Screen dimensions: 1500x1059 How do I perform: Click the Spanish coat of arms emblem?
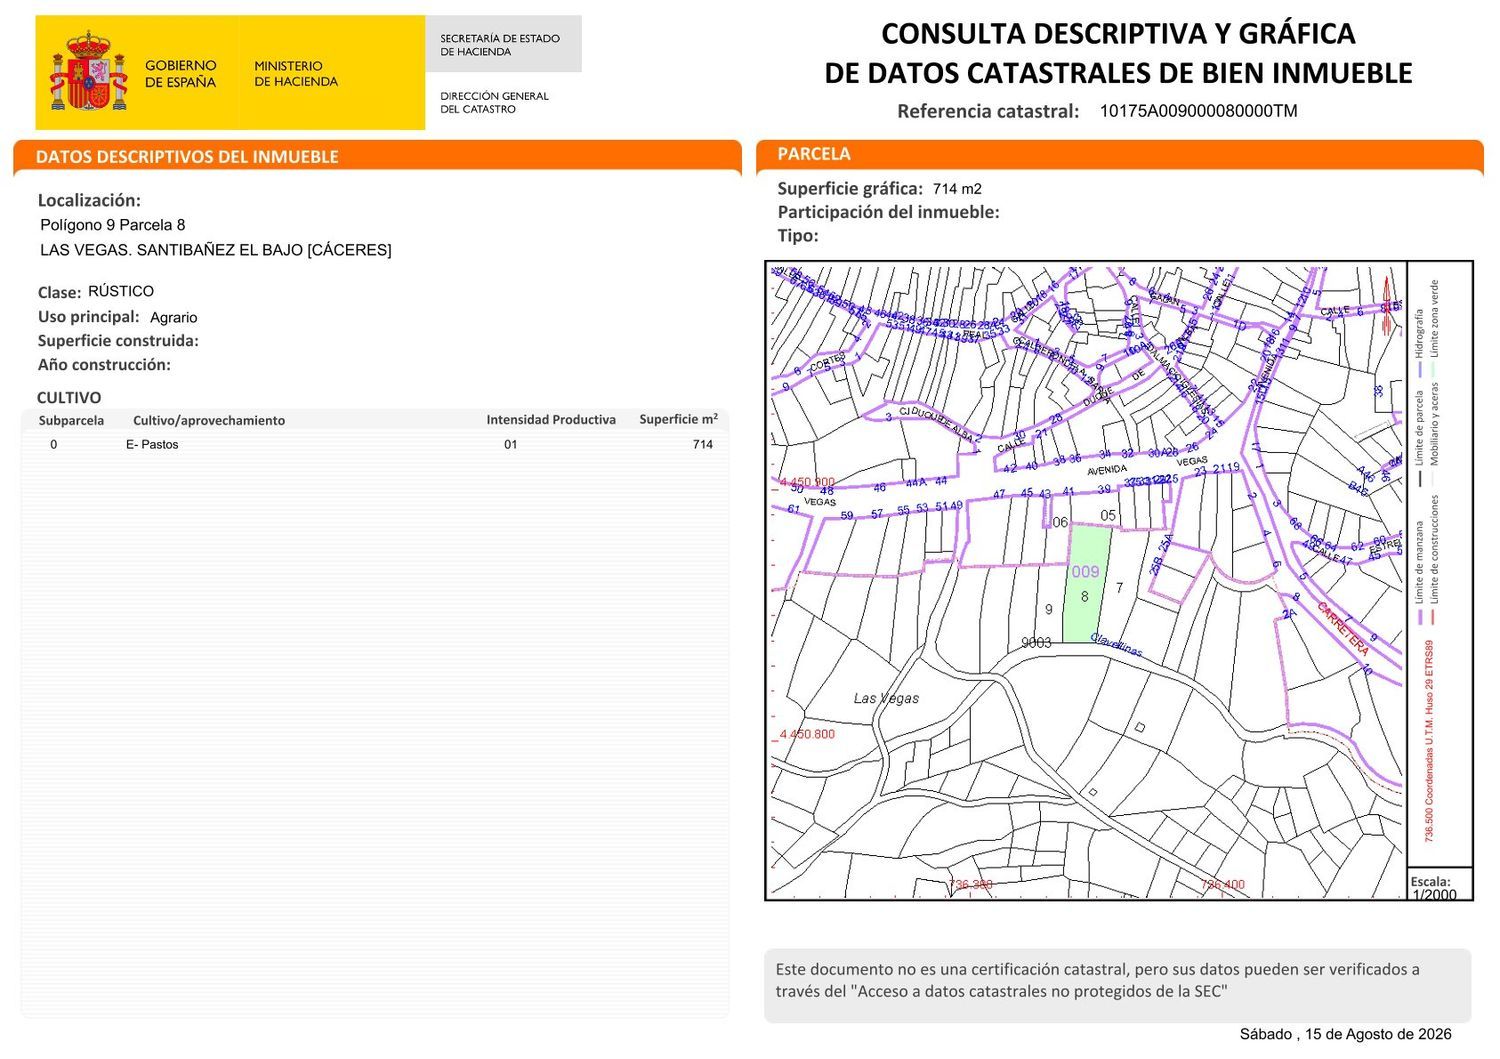89,71
